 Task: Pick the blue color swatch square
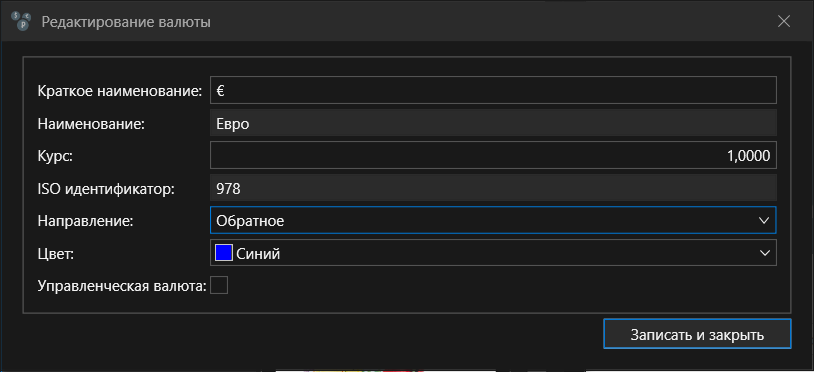pyautogui.click(x=224, y=253)
